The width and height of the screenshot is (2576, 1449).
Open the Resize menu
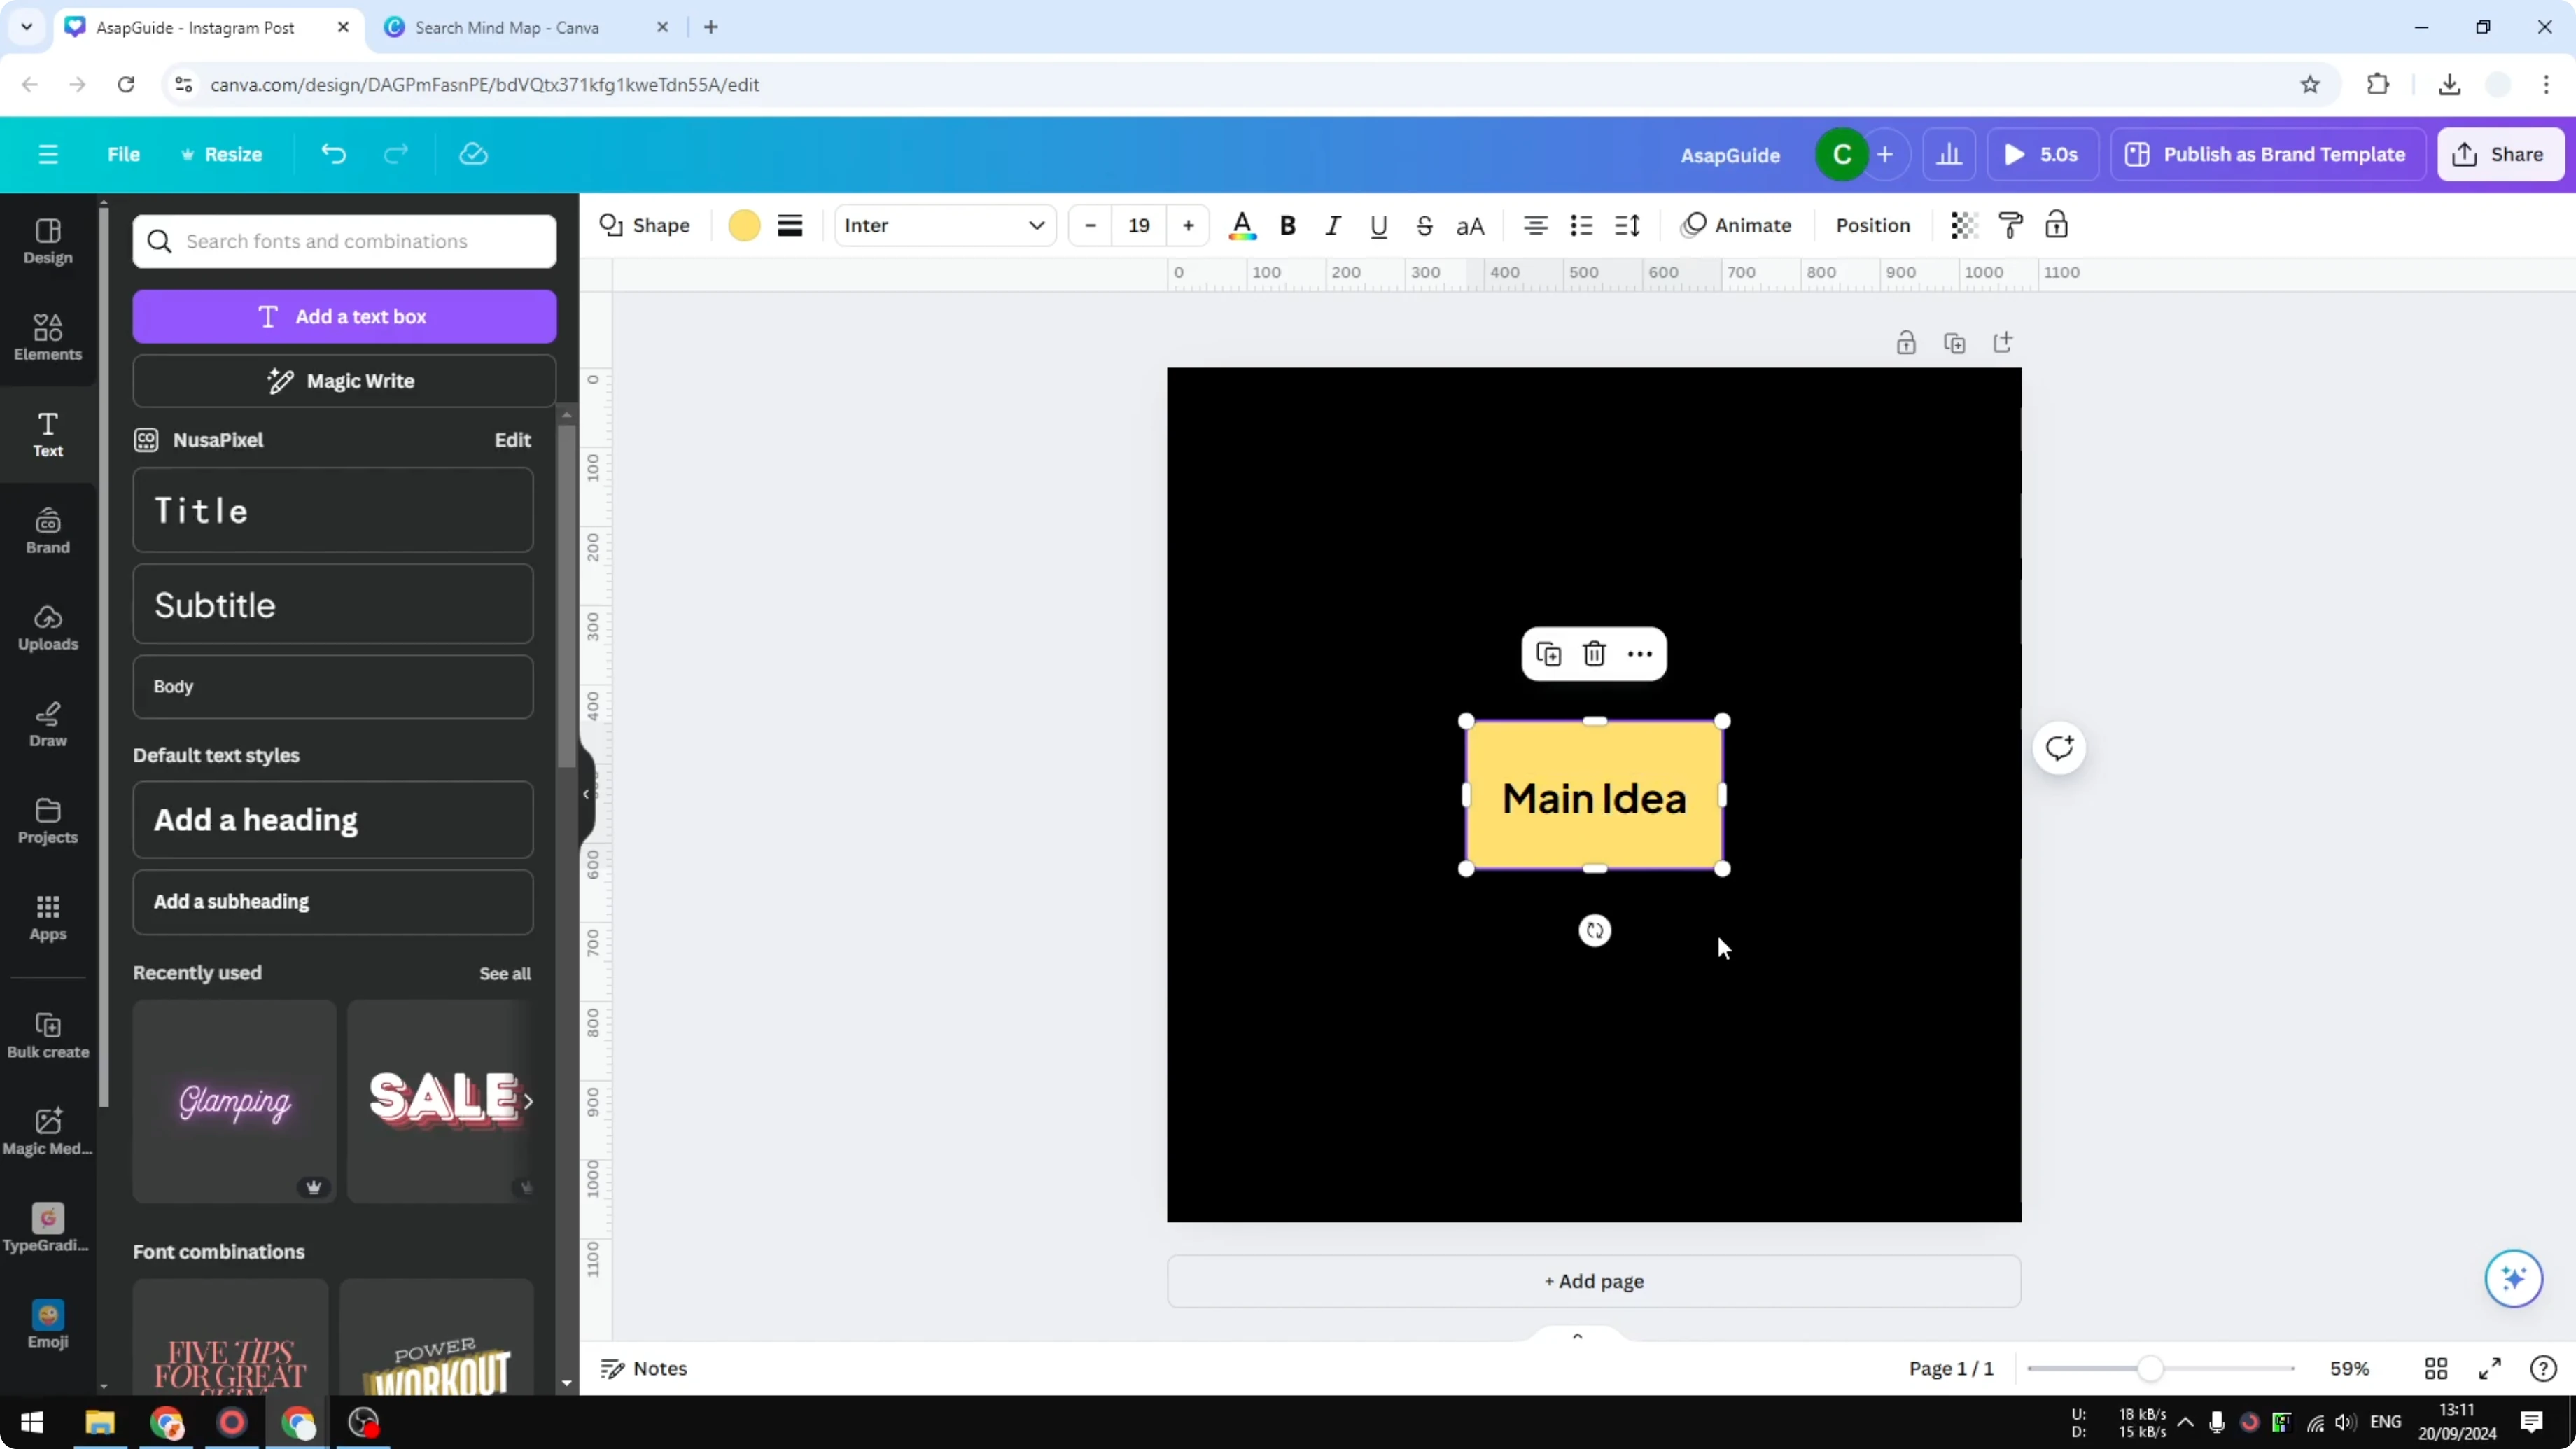click(221, 154)
